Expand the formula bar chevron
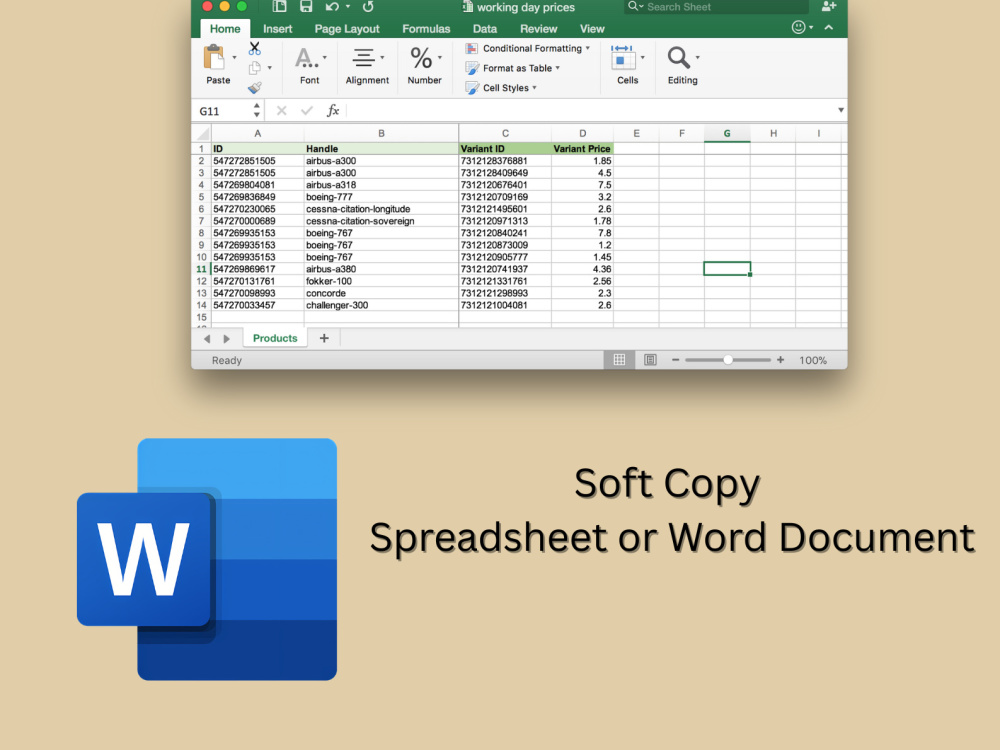 841,110
